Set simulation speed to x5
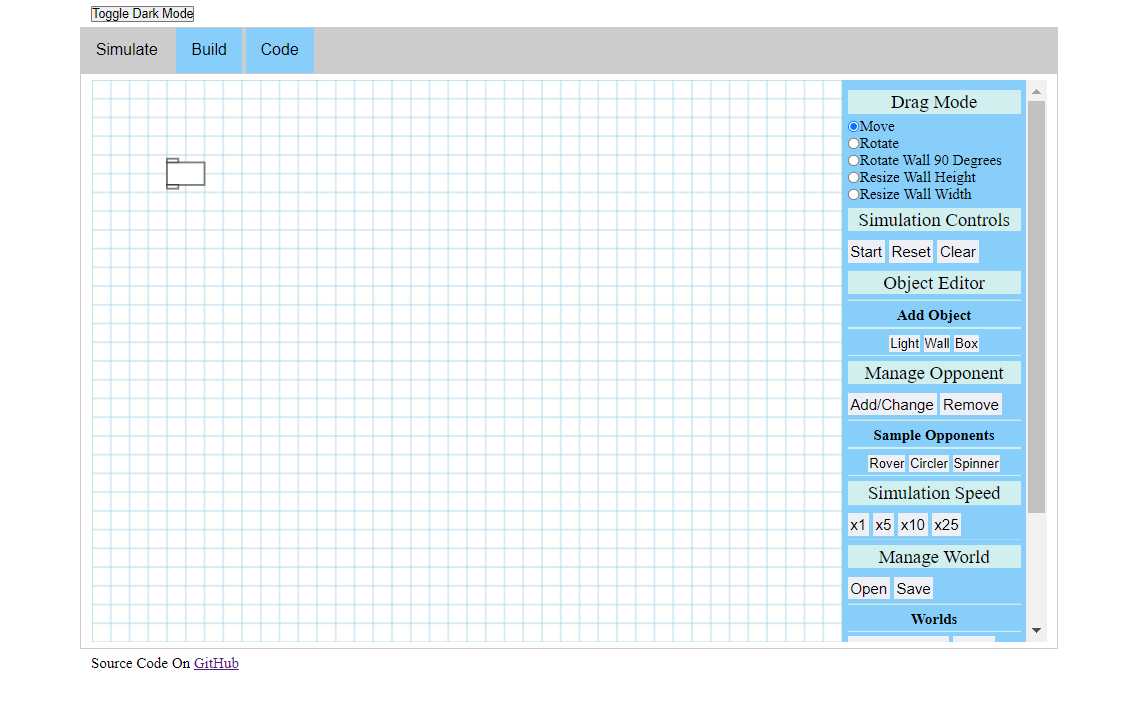The height and width of the screenshot is (711, 1123). (883, 525)
